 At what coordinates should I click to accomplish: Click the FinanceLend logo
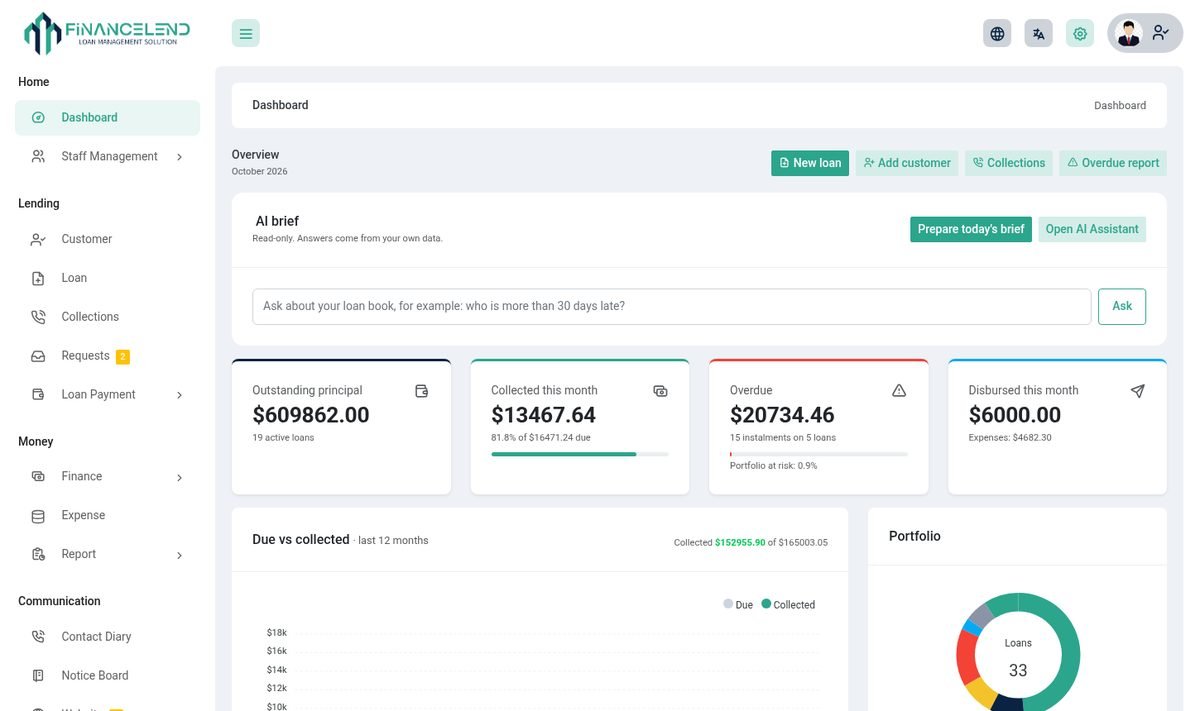107,32
